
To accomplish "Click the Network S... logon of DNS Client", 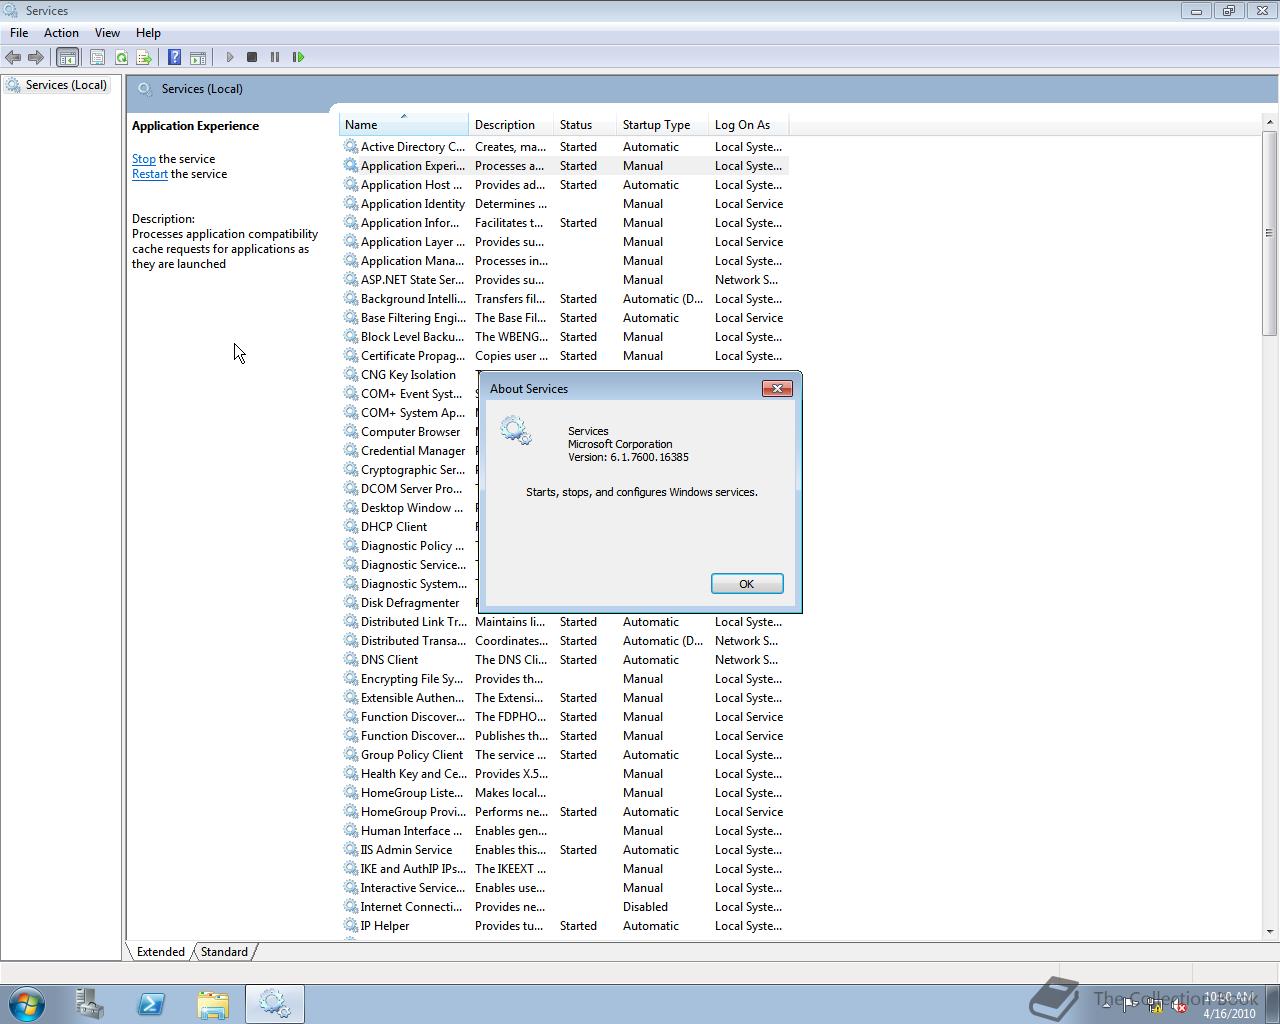I will click(746, 660).
